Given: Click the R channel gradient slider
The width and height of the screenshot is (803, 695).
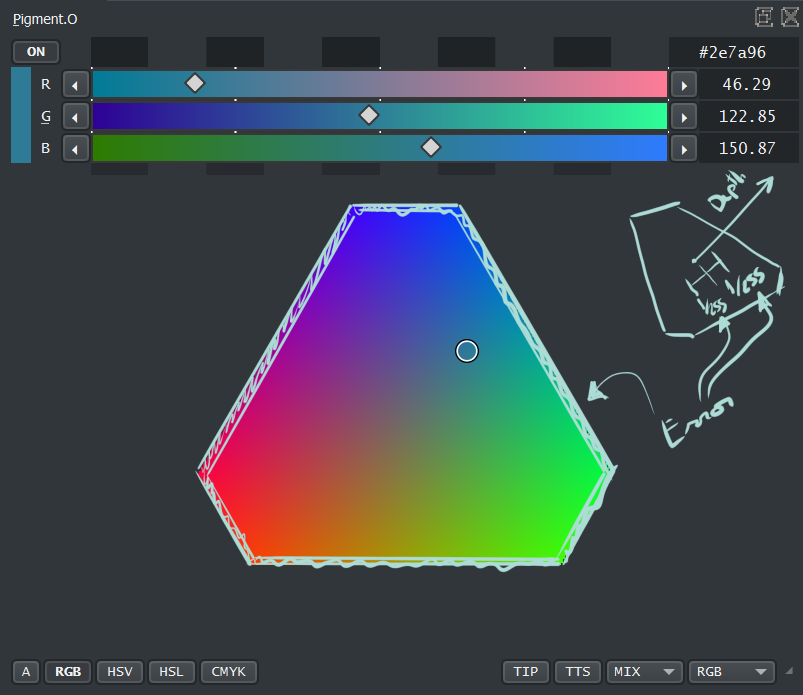Looking at the screenshot, I should point(380,84).
